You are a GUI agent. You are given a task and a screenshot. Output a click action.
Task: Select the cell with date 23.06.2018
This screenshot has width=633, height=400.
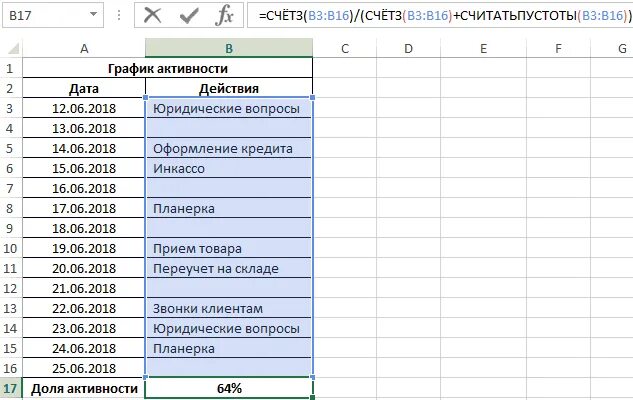(84, 328)
